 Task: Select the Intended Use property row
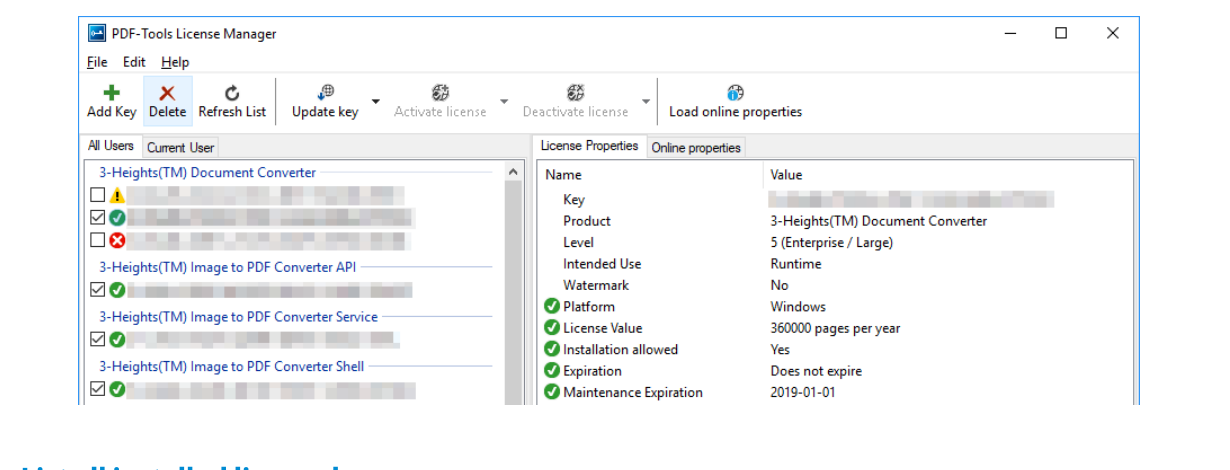(836, 264)
